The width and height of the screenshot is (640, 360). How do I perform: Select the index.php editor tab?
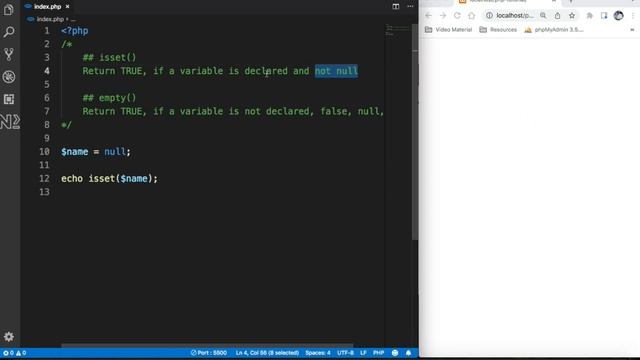(x=47, y=7)
